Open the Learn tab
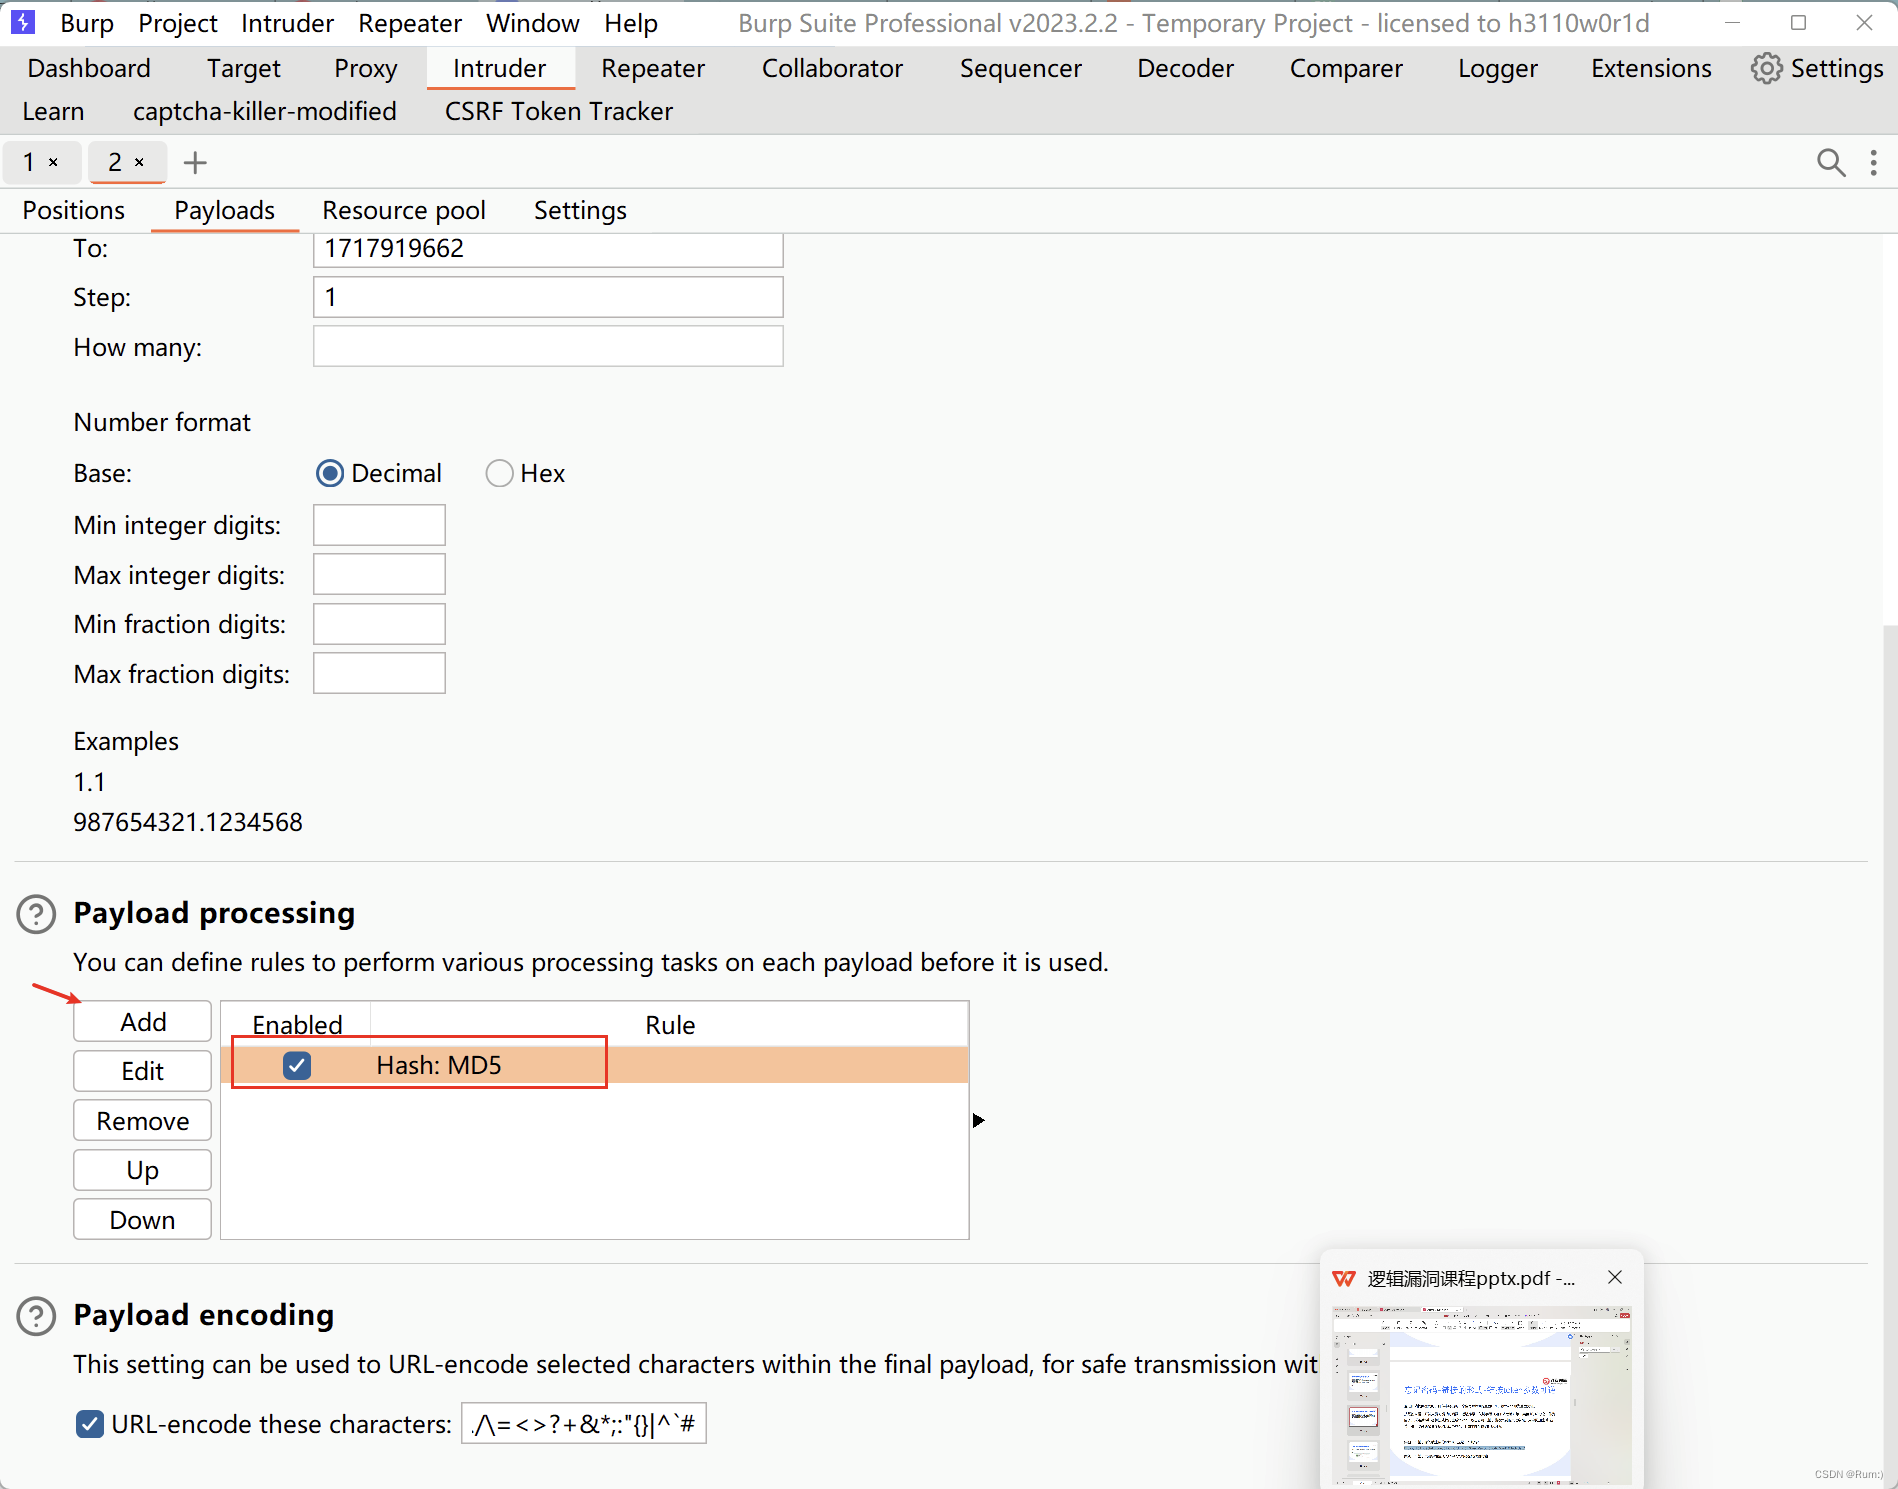Screen dimensions: 1898x1489 (x=53, y=111)
